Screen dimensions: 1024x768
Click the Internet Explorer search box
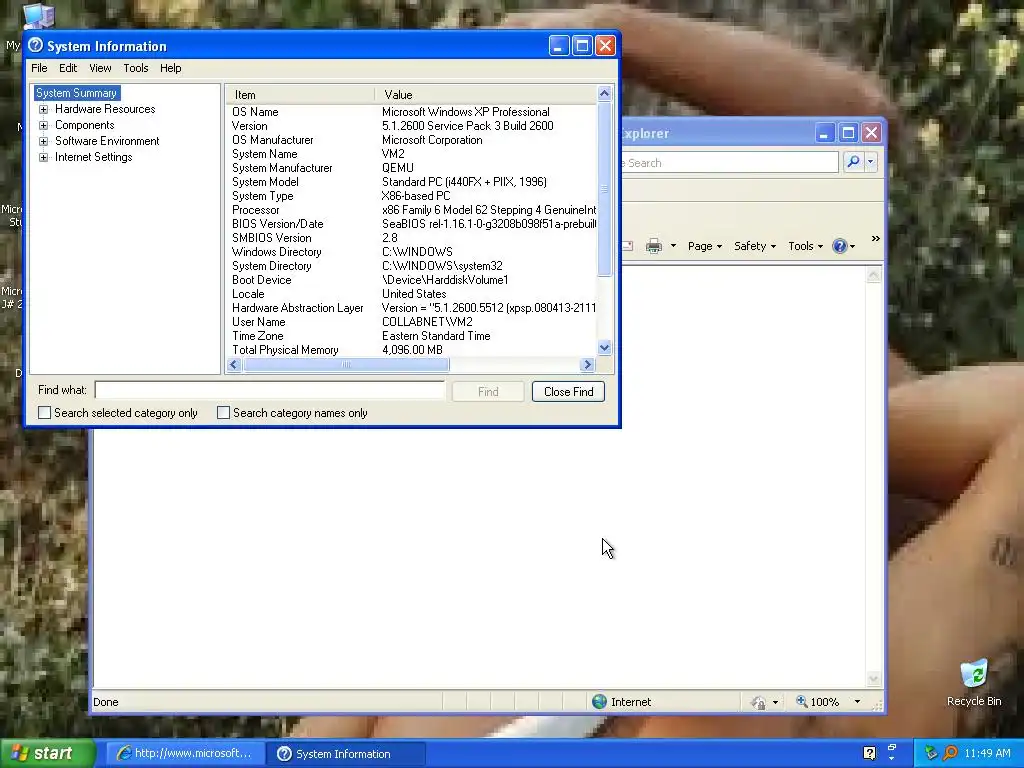(729, 163)
